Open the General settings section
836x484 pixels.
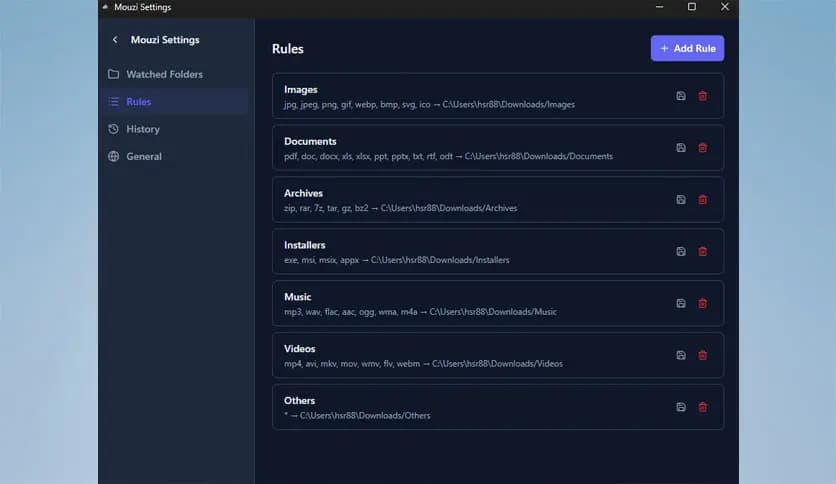tap(175, 156)
